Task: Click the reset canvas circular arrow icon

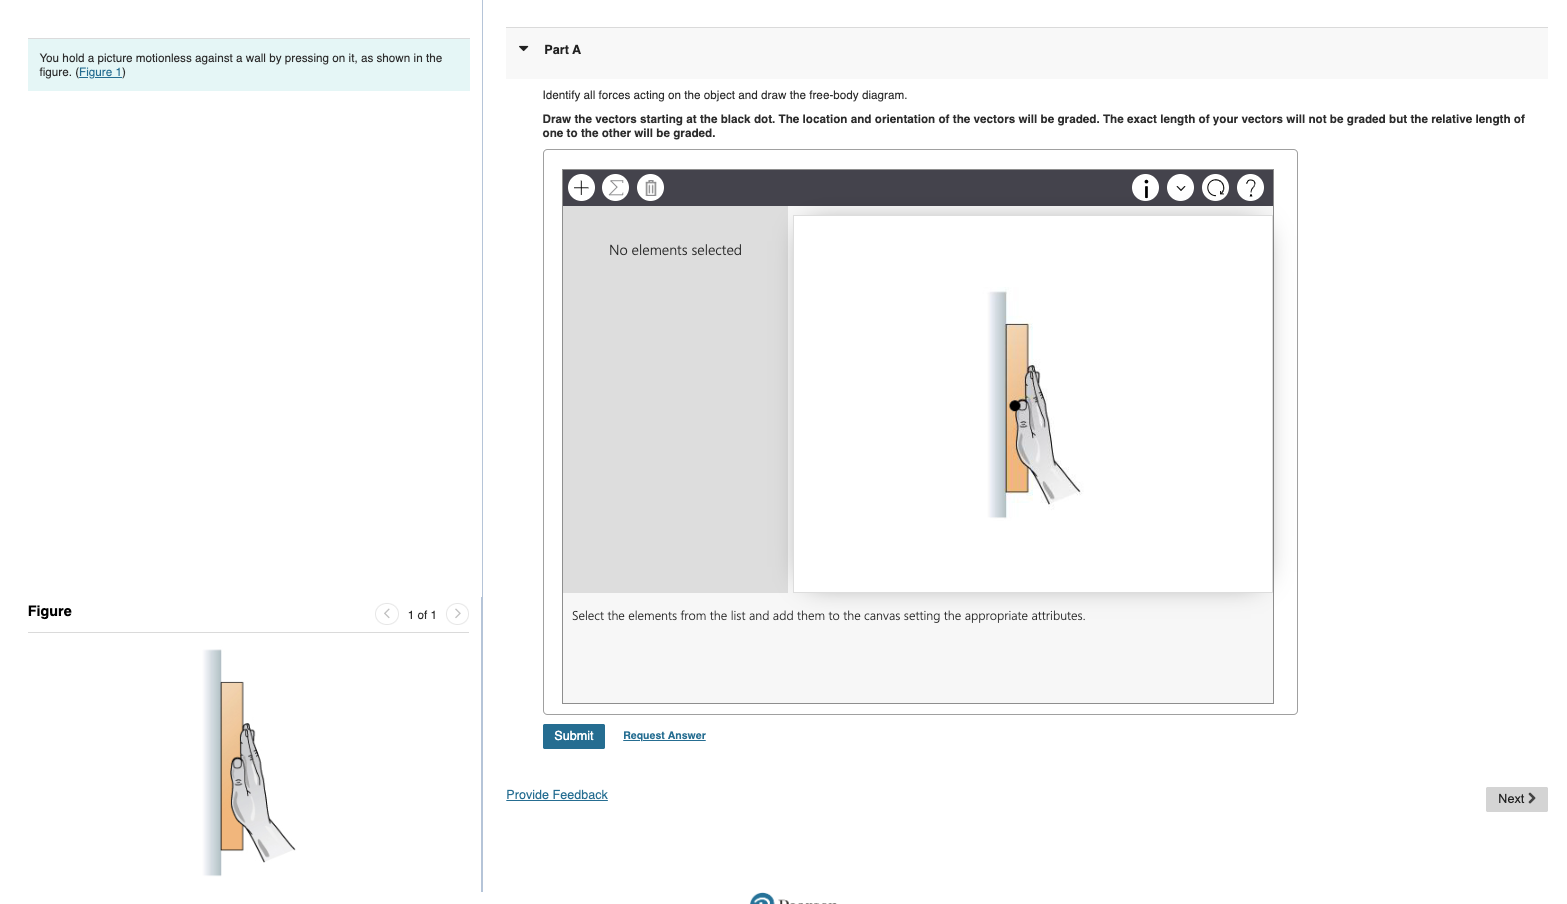Action: coord(1215,187)
